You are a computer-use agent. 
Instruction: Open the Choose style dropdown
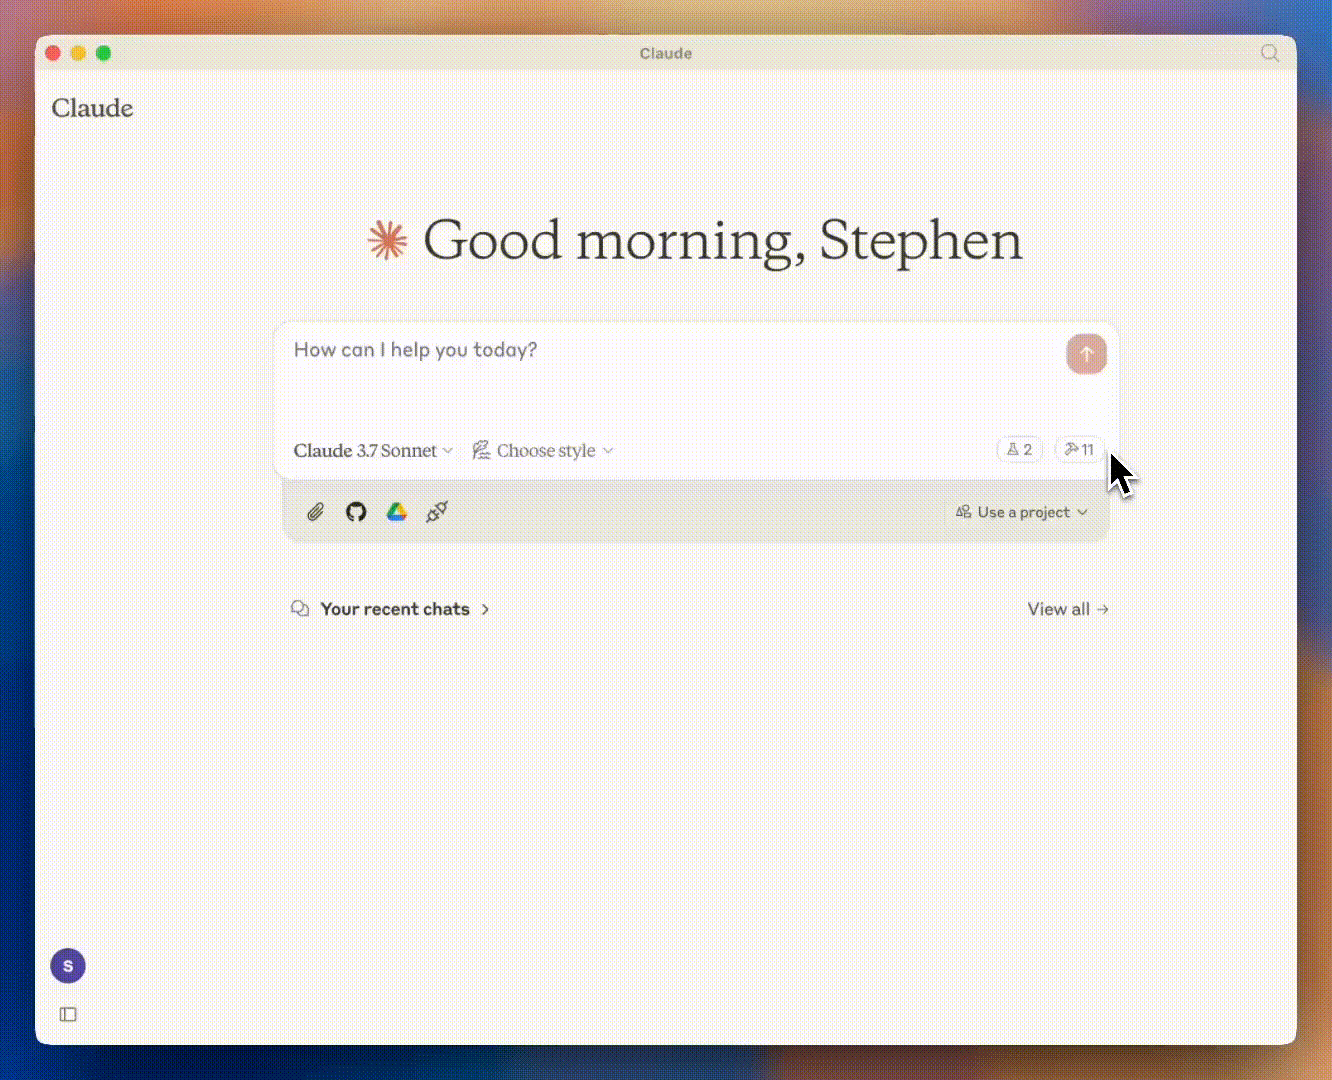[x=543, y=451]
